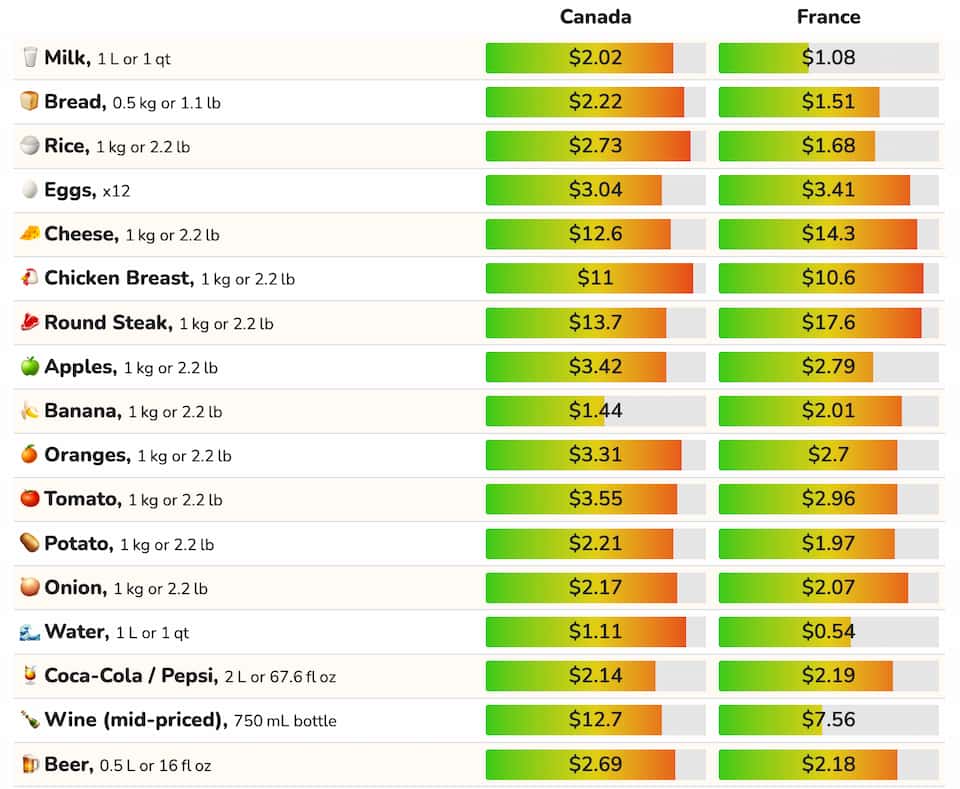Click Canada's banana price bar $1.44
The width and height of the screenshot is (960, 789).
[595, 411]
